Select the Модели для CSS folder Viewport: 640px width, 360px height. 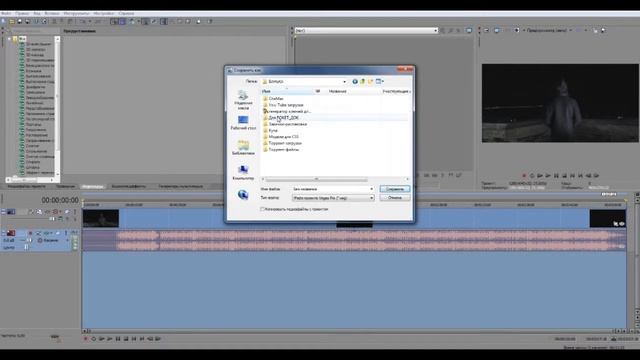[x=283, y=137]
